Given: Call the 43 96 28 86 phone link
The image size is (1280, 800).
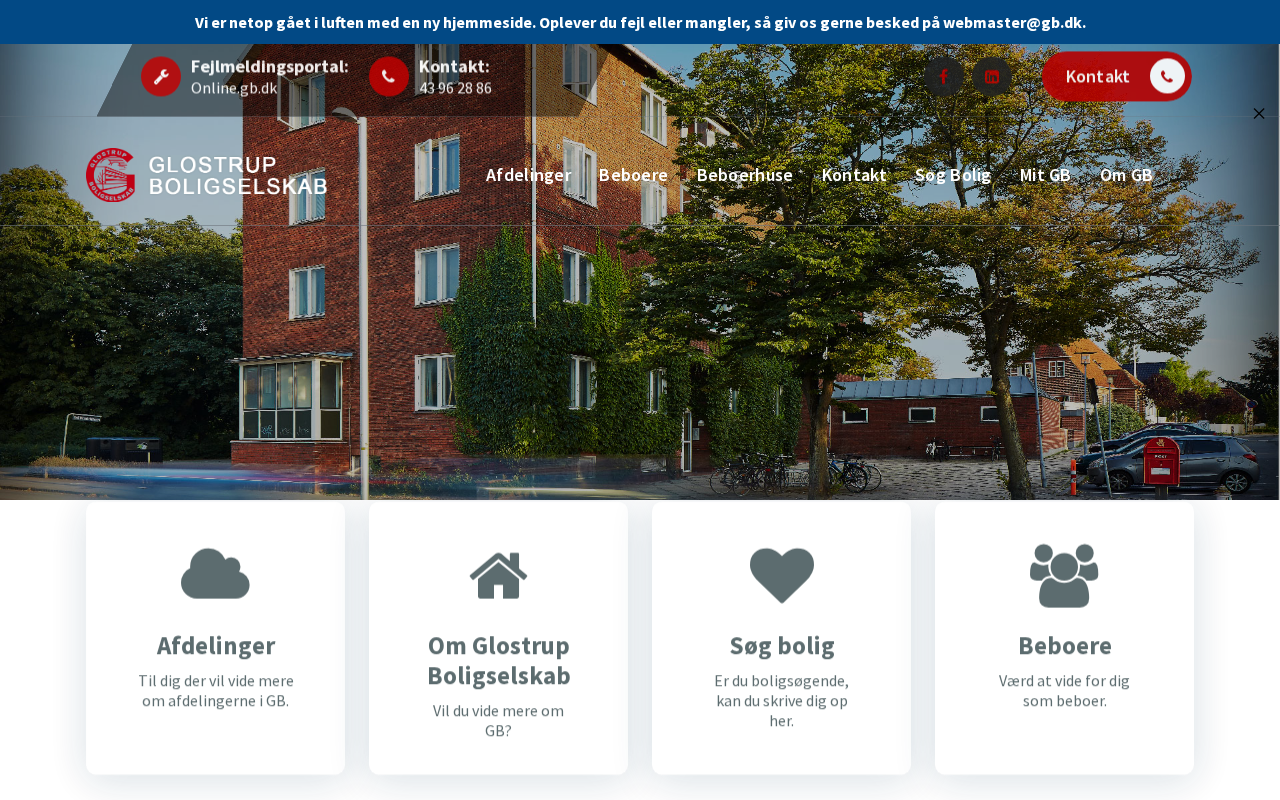Looking at the screenshot, I should 455,88.
